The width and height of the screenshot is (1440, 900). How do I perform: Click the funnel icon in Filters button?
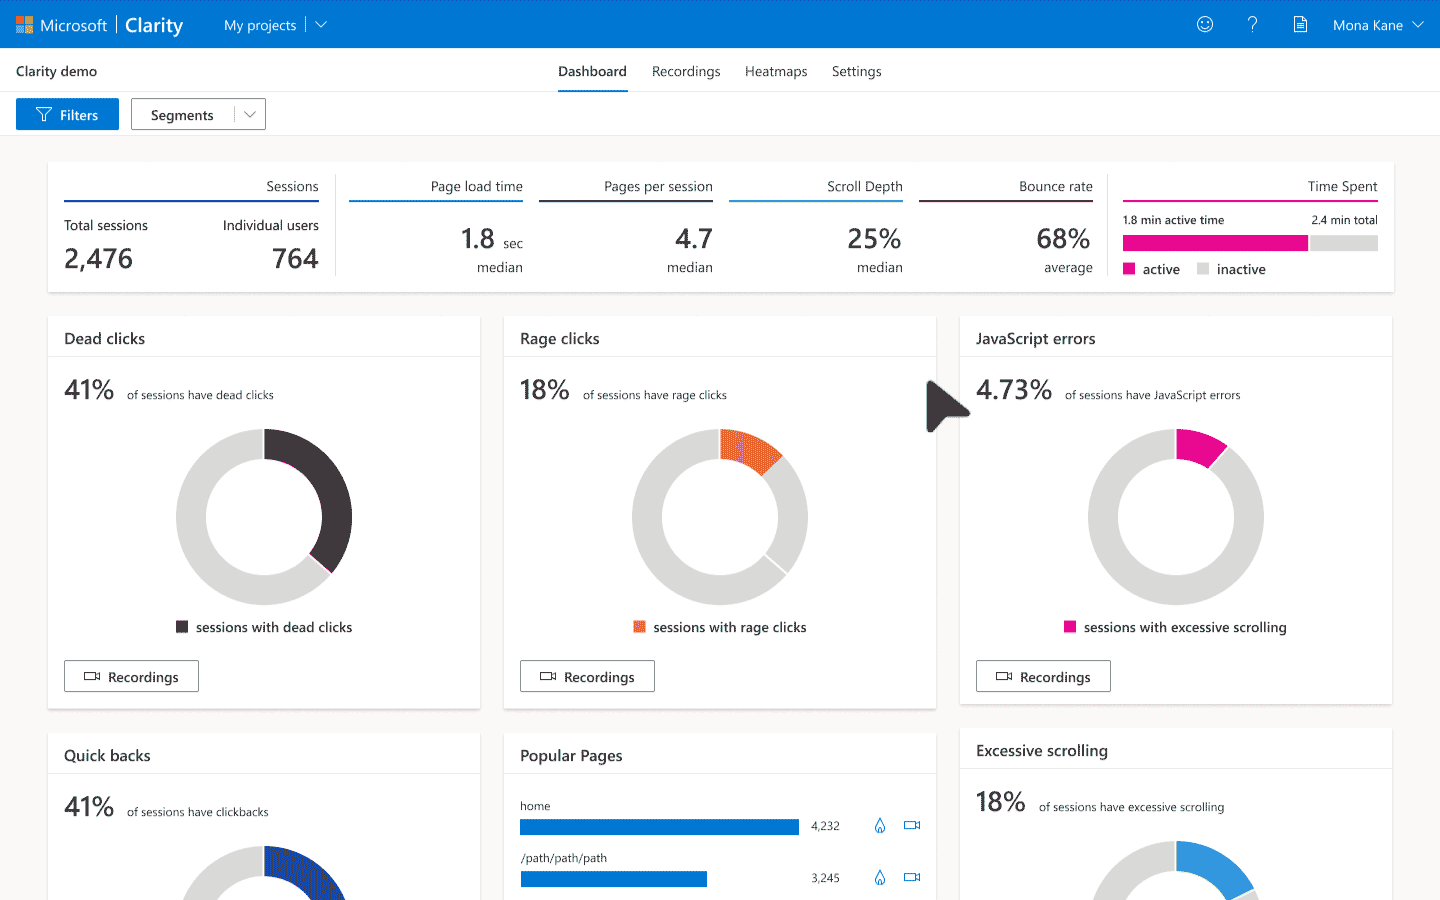(44, 115)
